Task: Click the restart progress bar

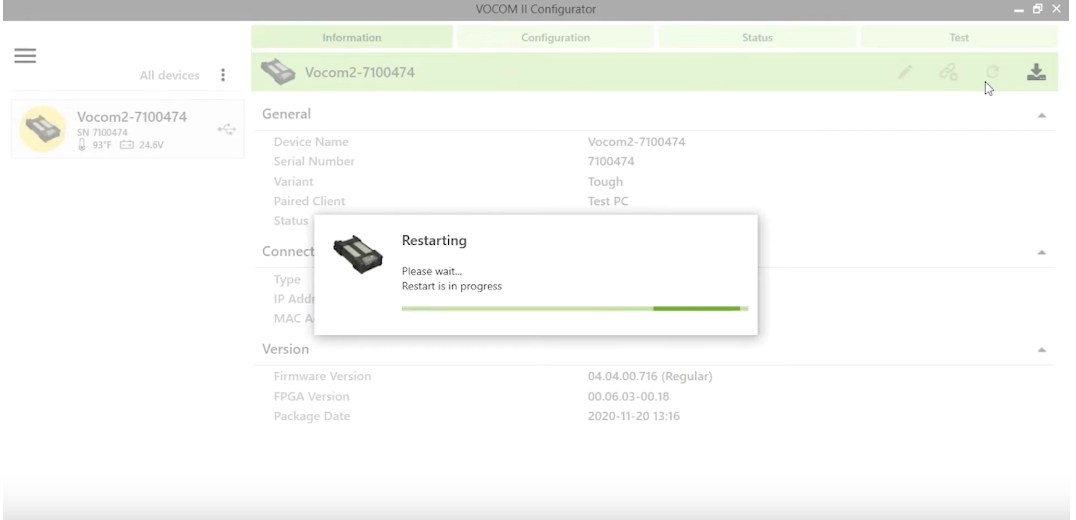Action: coord(574,309)
